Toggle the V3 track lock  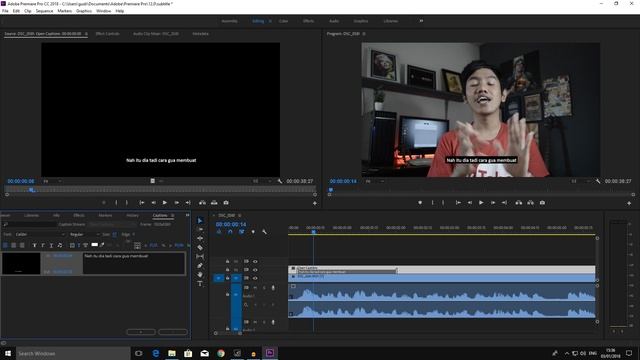point(227,261)
